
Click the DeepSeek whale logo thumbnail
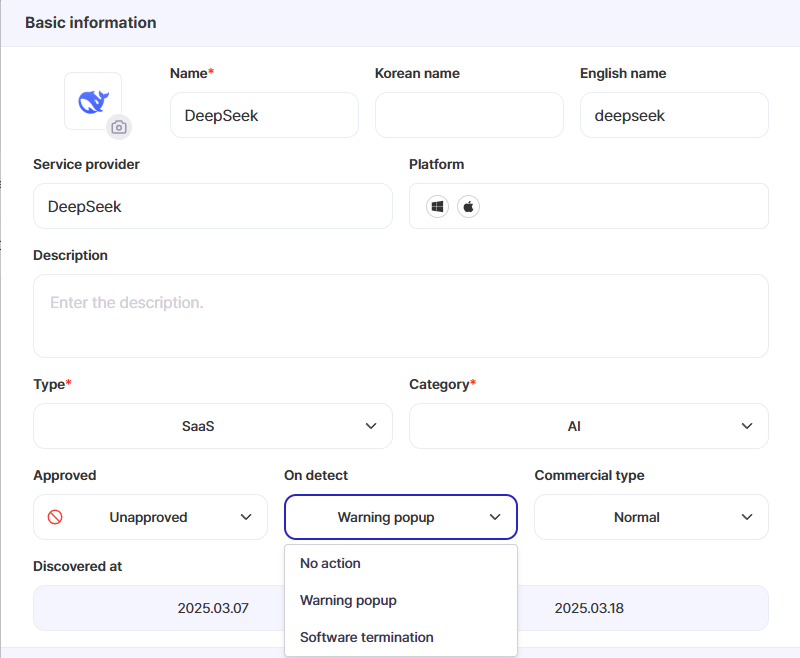(93, 101)
